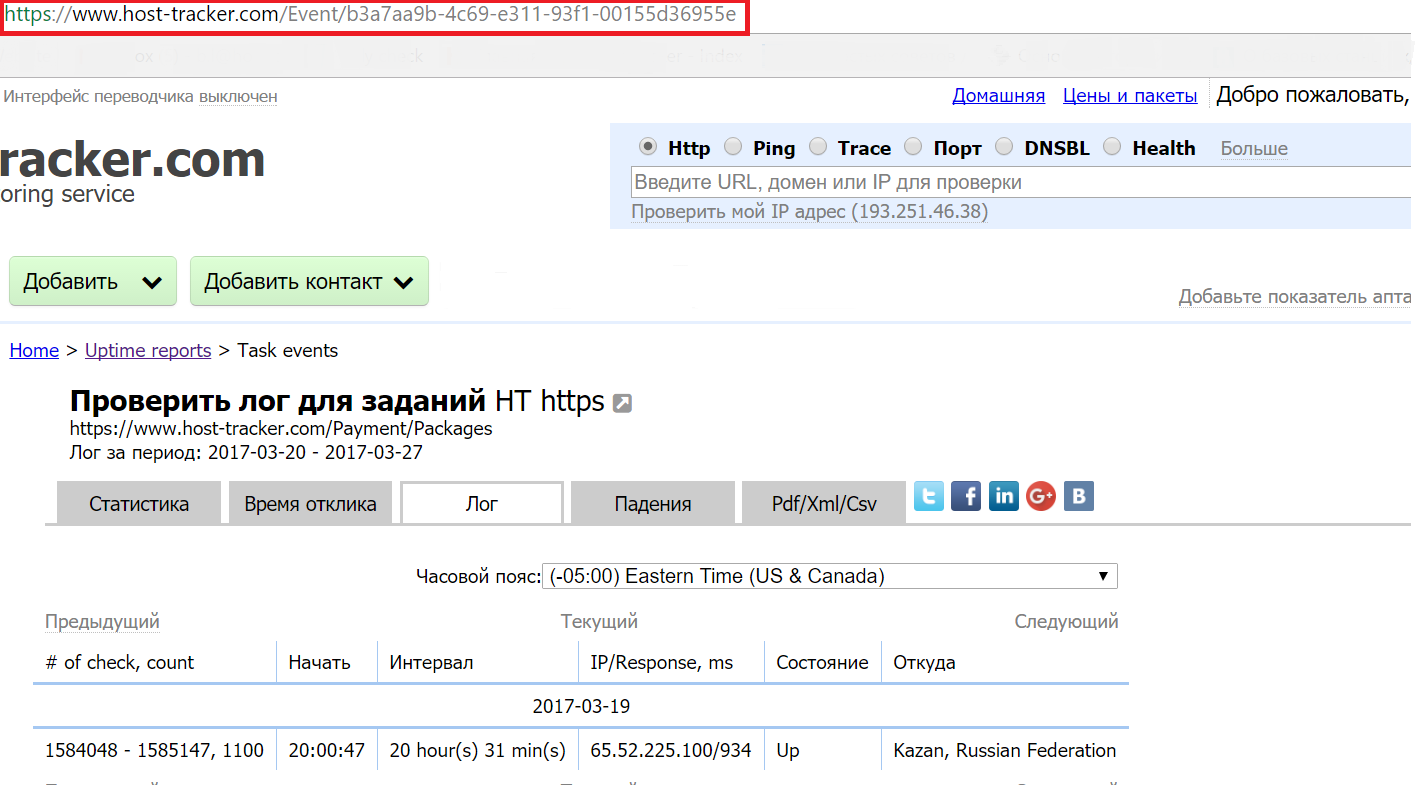Open the Pdf/Xml/Csv export tab
1426x786 pixels.
(823, 503)
